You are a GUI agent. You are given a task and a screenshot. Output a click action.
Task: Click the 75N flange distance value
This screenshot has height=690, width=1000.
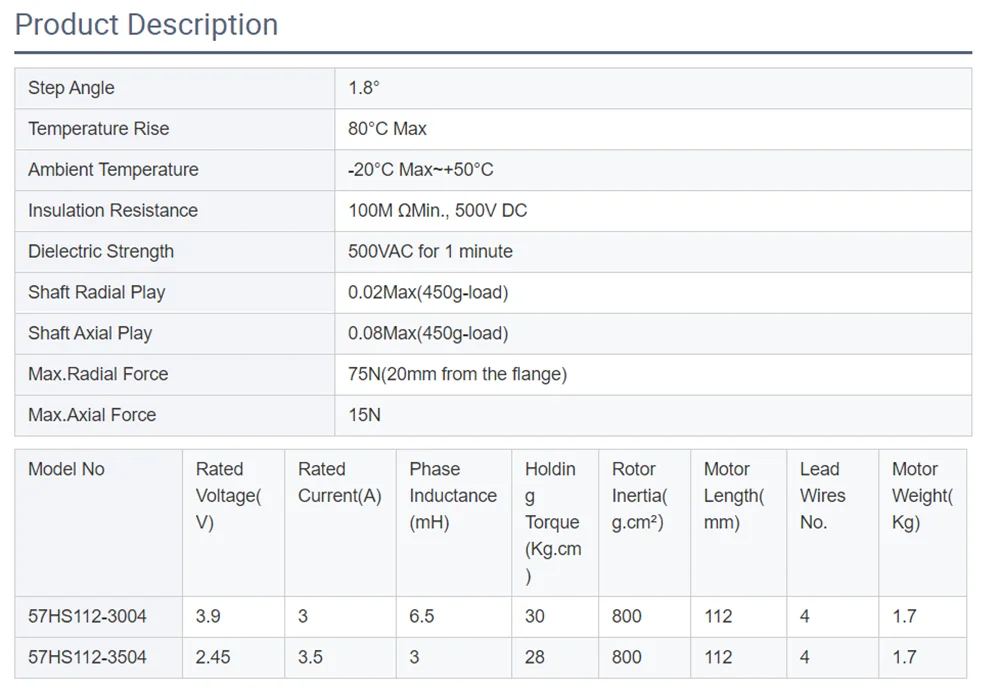456,374
